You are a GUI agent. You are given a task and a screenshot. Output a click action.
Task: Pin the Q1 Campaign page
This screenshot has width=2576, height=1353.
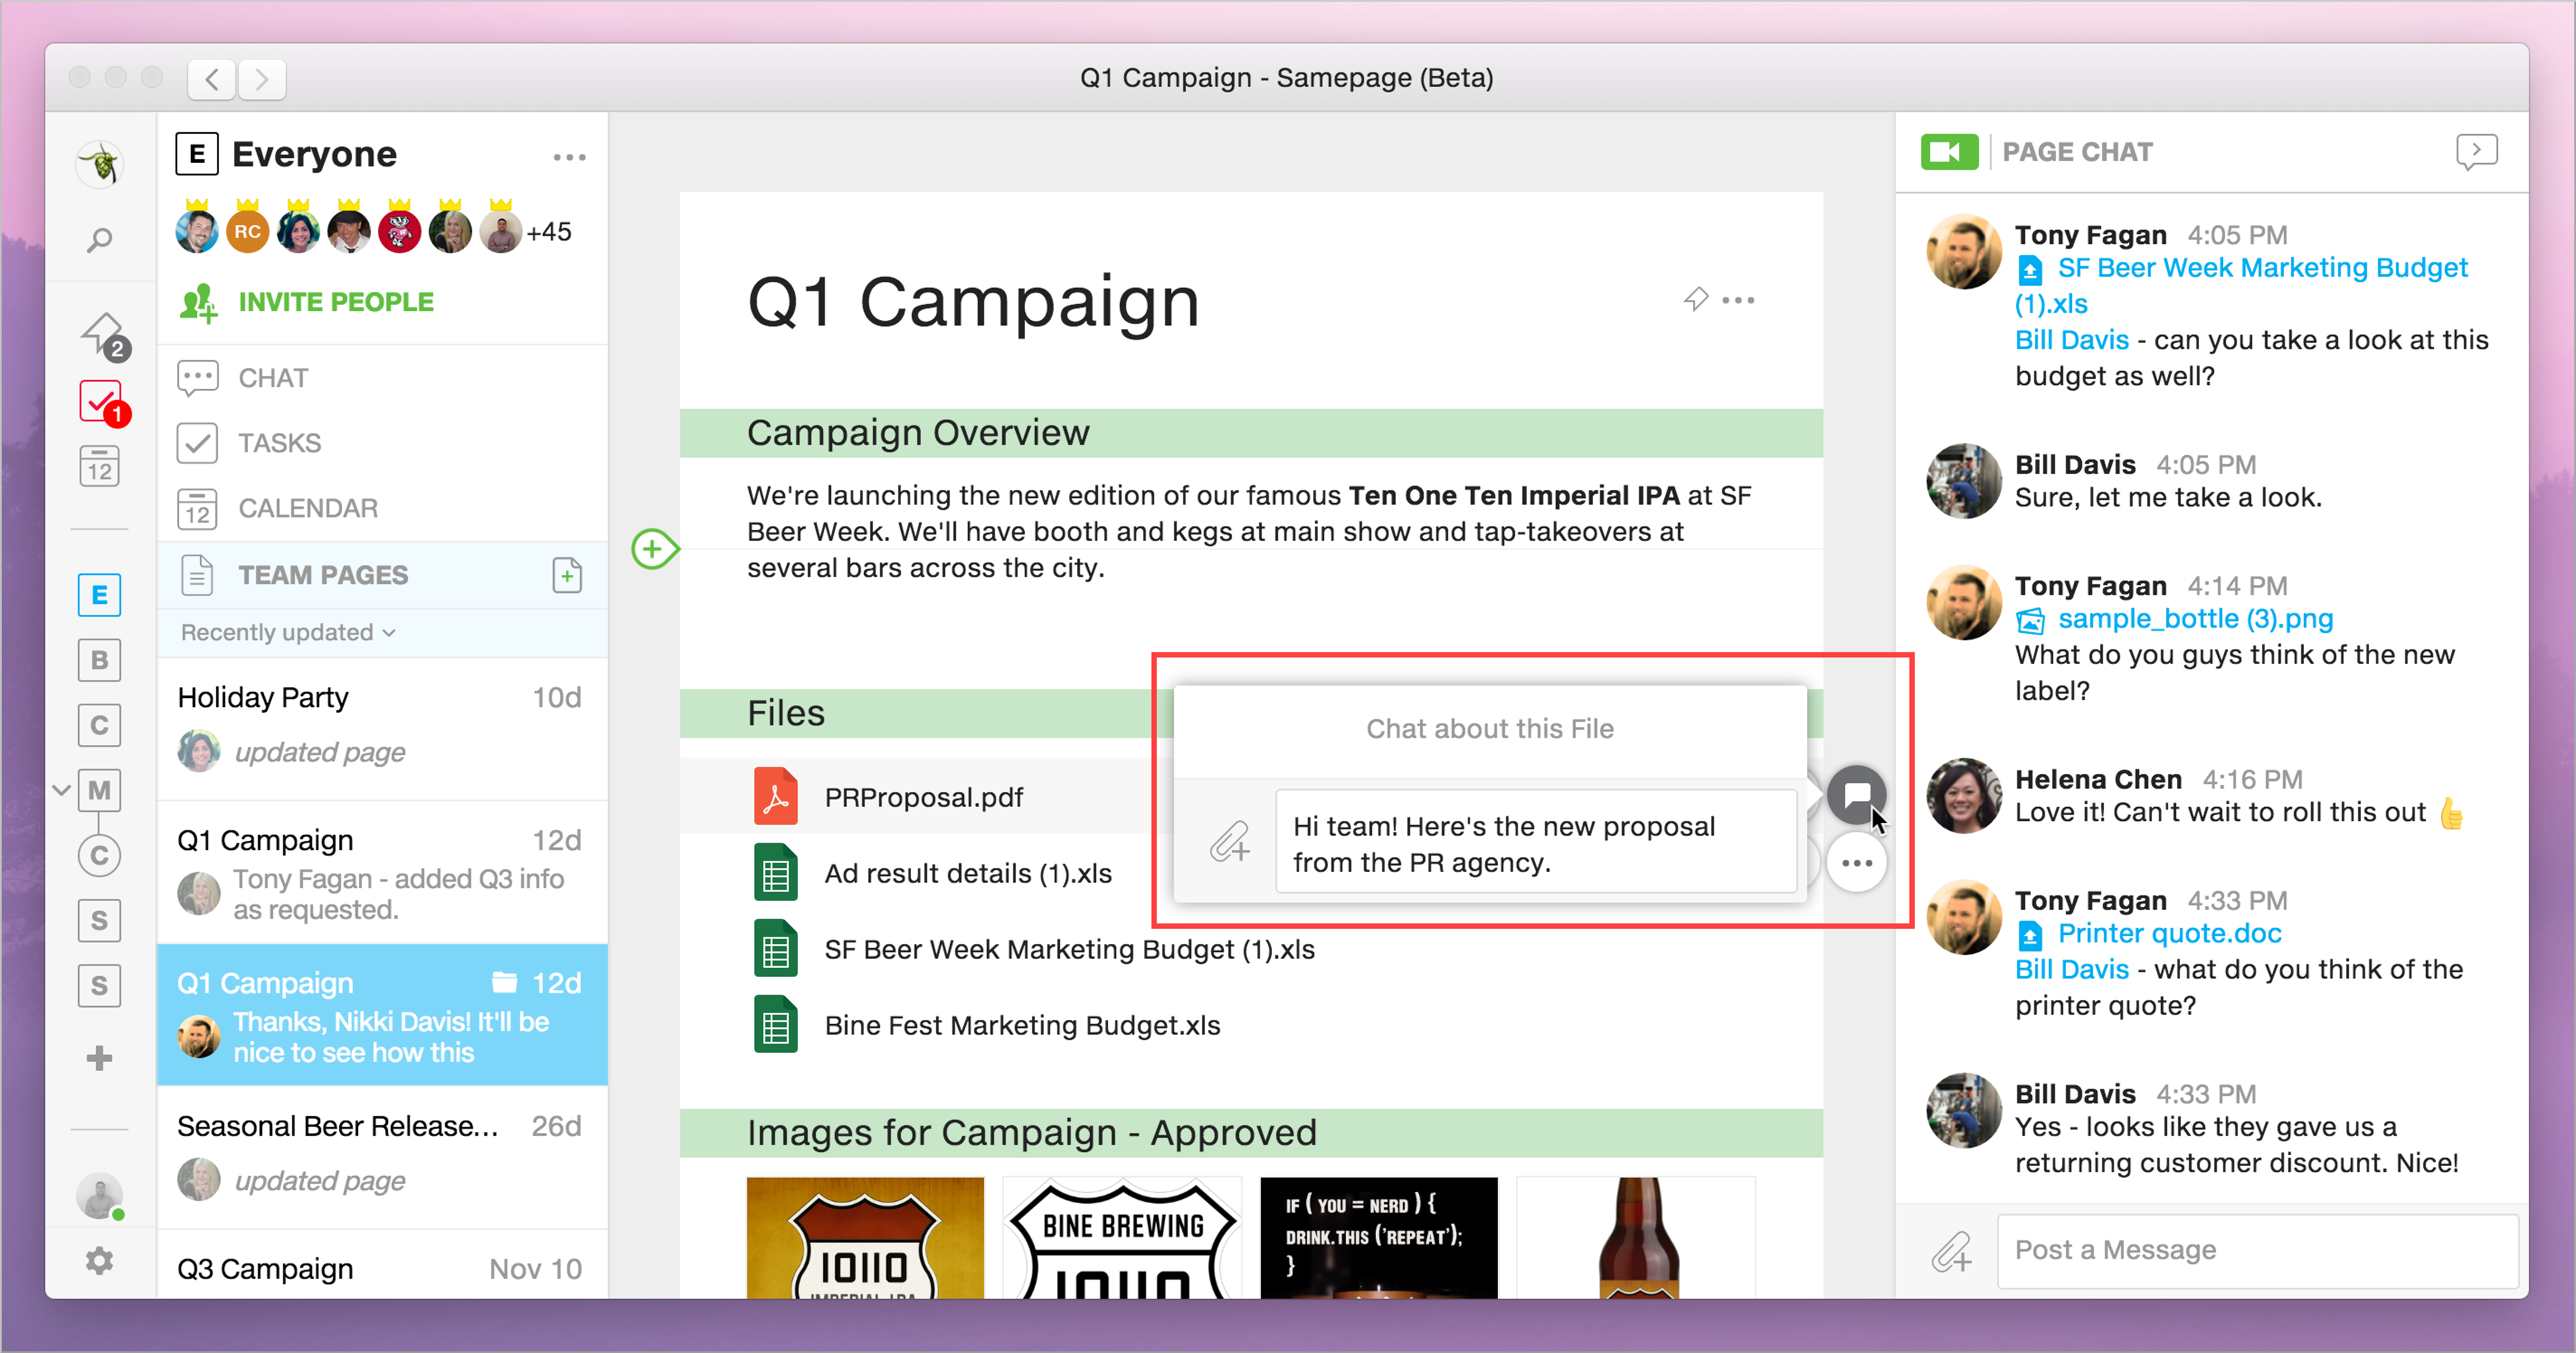click(x=1695, y=299)
